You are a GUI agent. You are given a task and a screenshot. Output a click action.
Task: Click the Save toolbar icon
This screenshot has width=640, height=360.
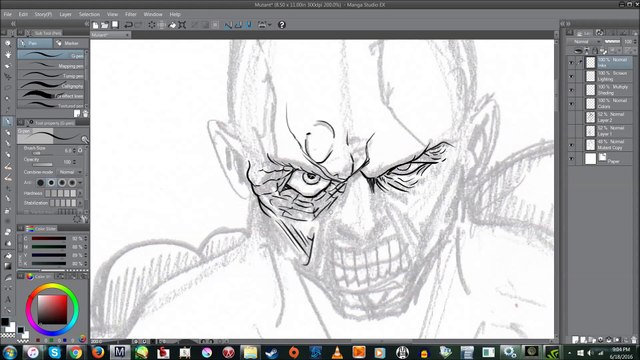(x=115, y=25)
